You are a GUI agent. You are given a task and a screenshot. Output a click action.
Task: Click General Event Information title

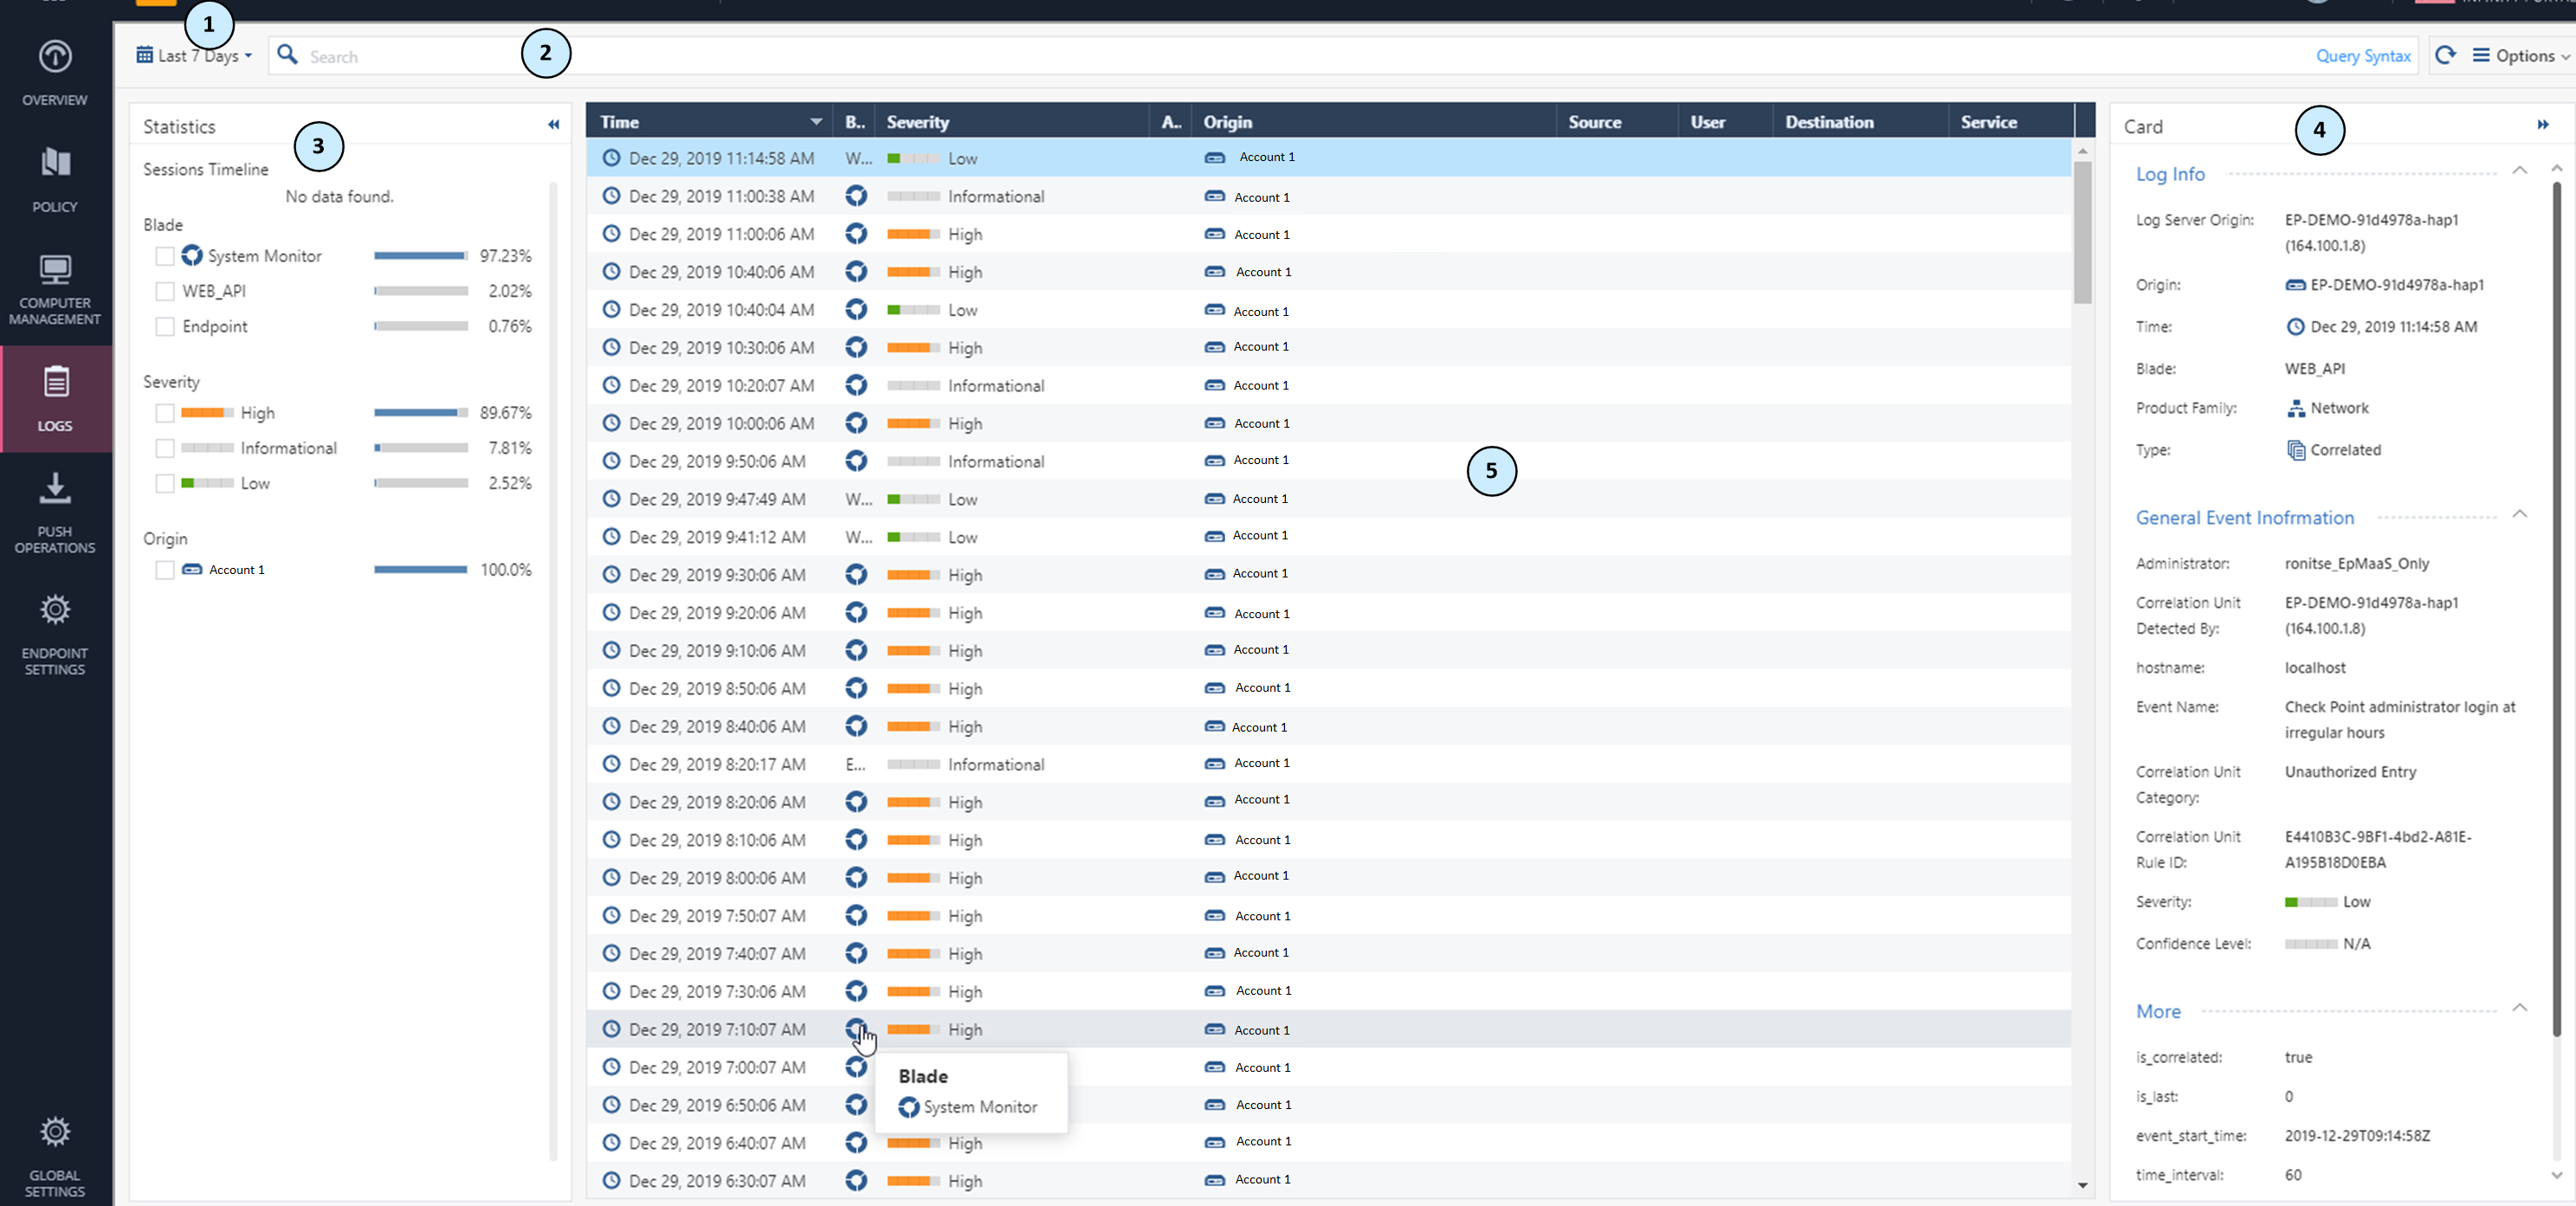2245,518
